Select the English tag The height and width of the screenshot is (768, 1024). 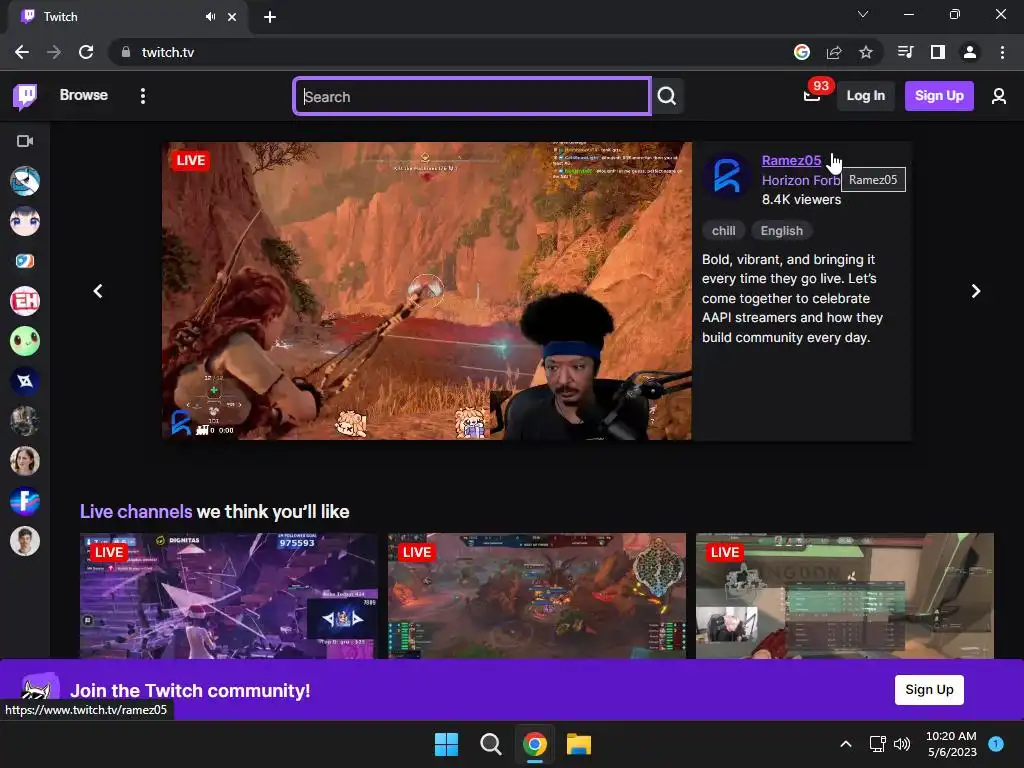[x=781, y=231]
